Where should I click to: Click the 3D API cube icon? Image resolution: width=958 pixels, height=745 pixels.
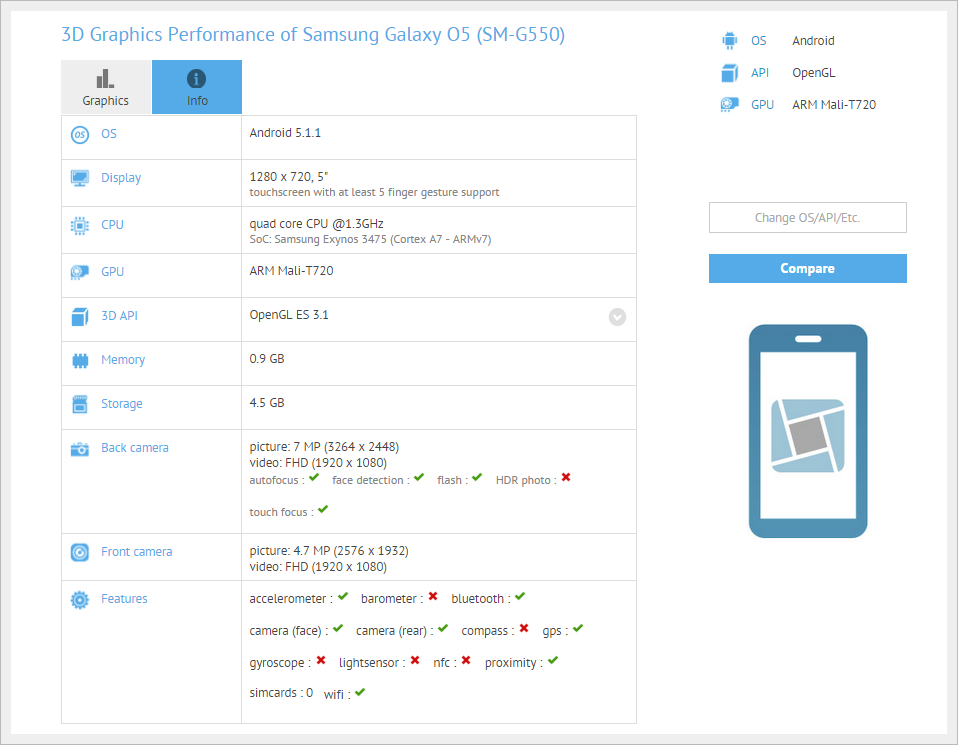point(80,317)
